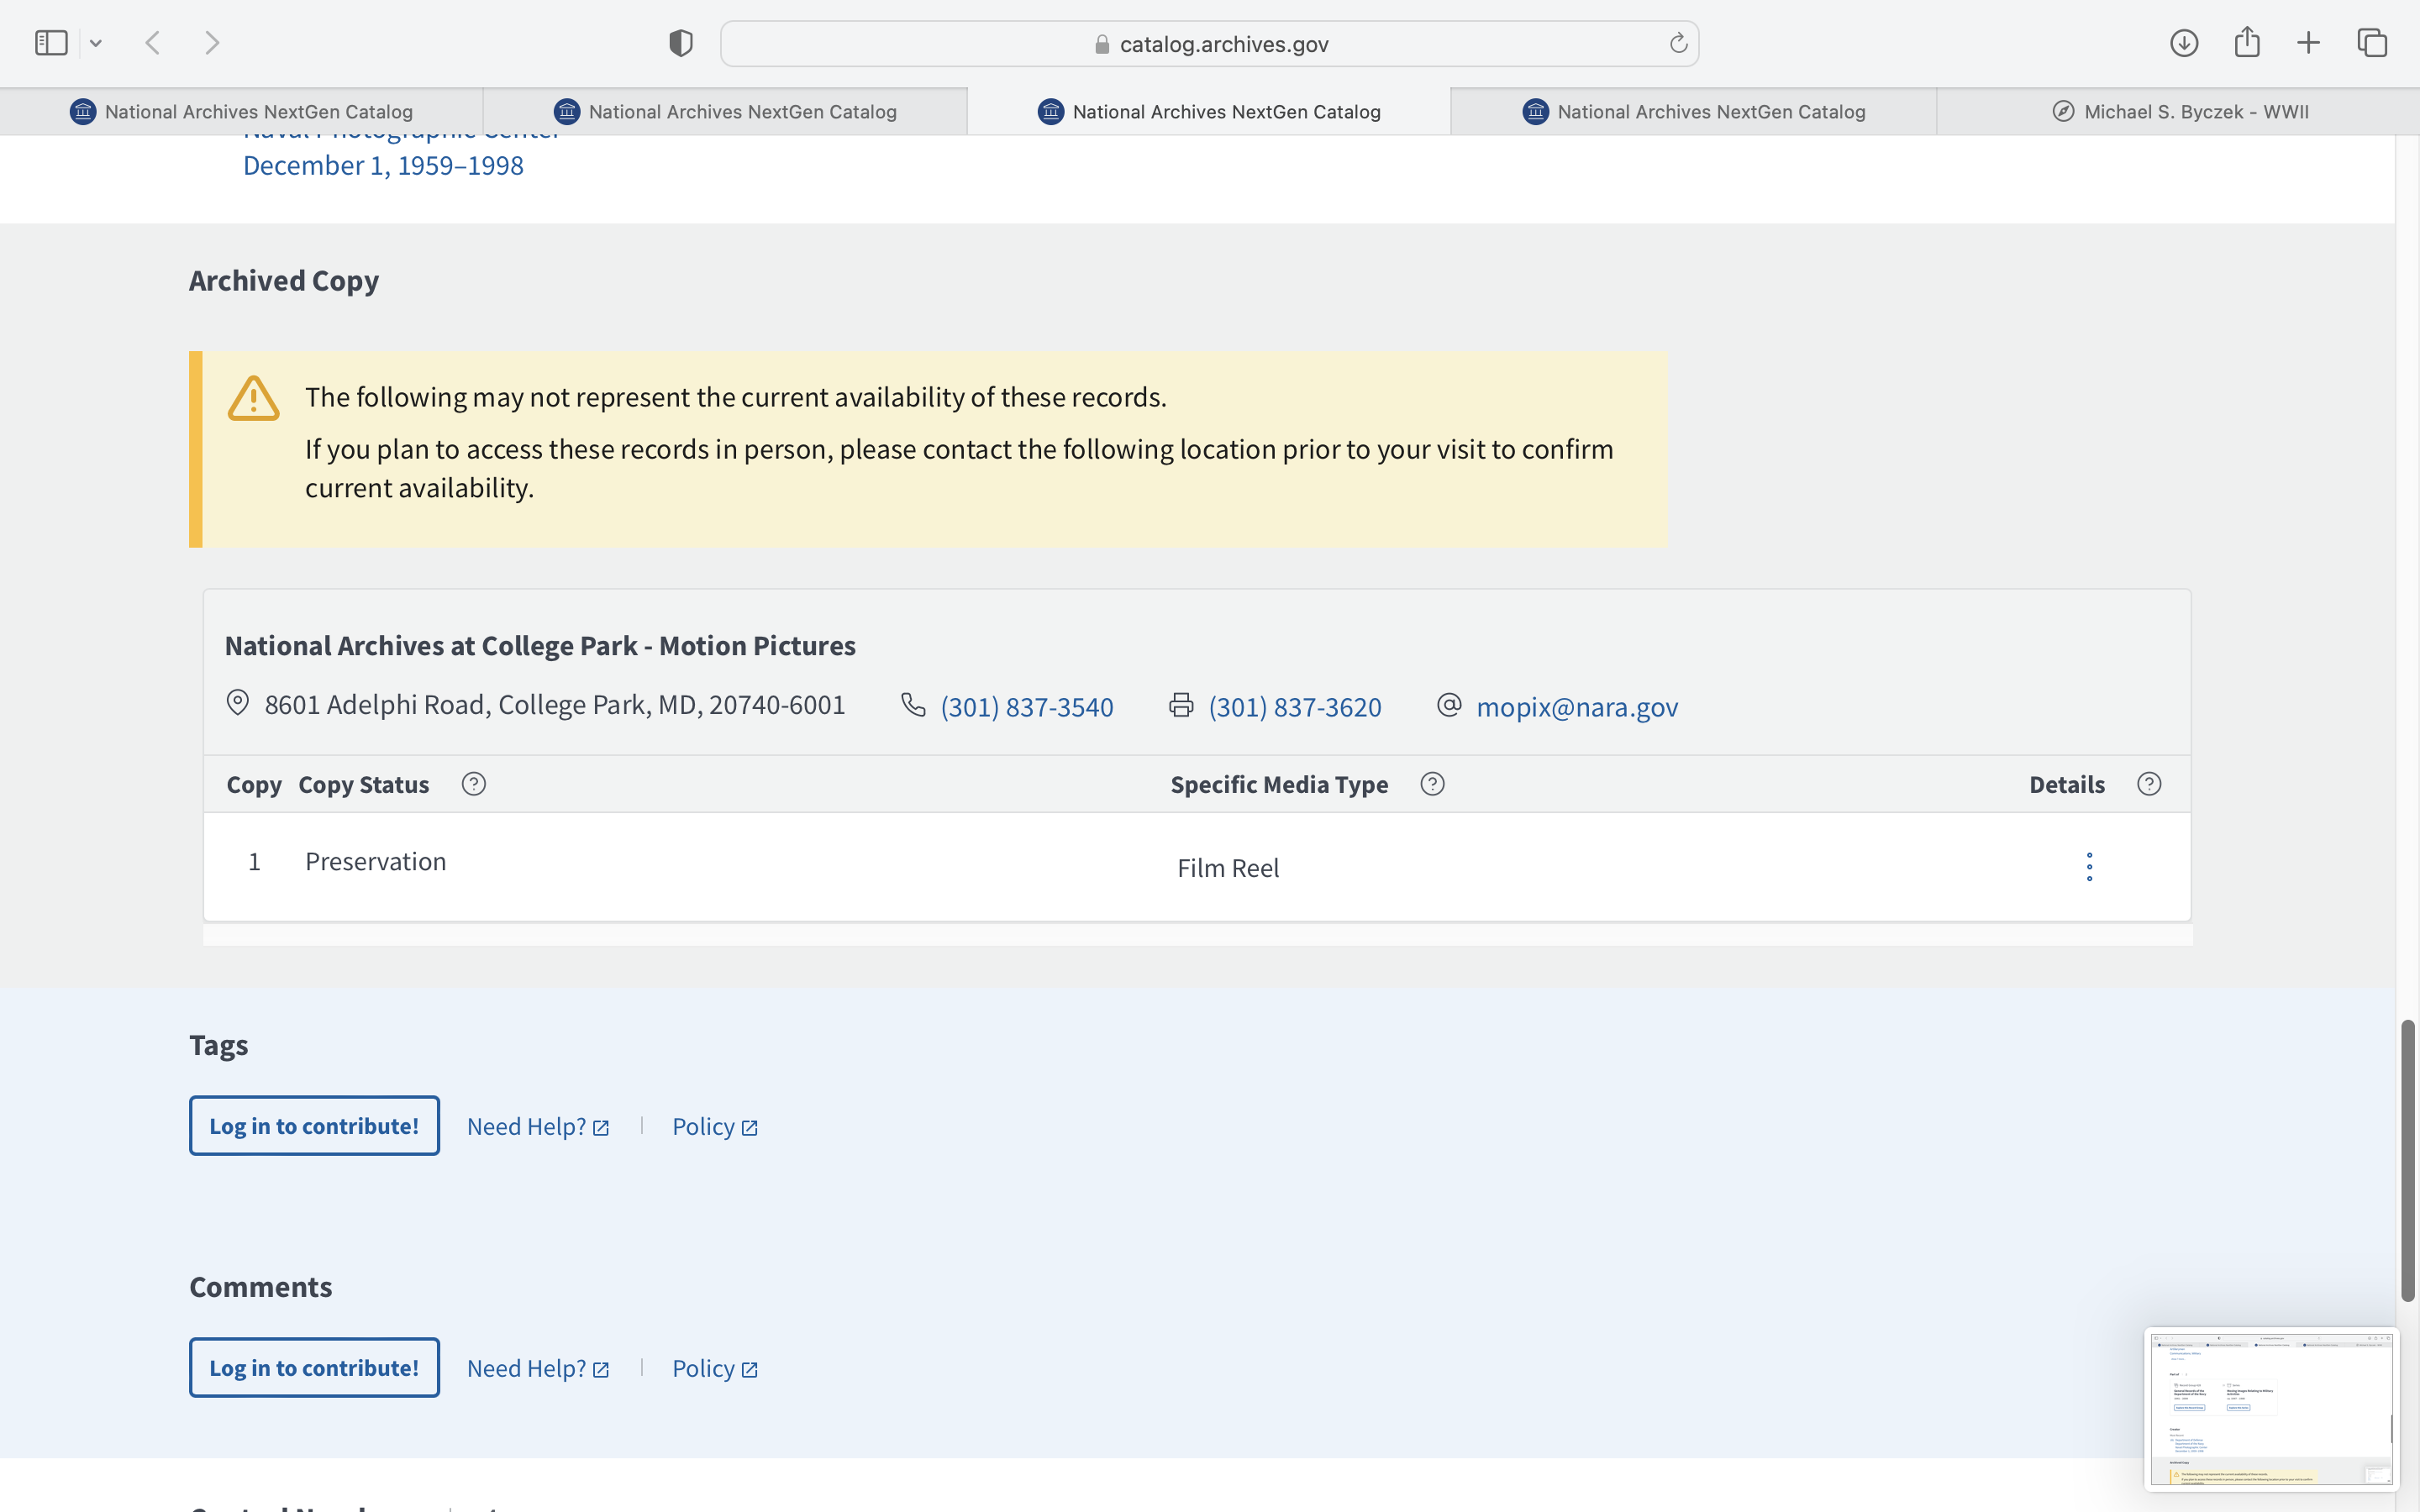Reload page using refresh icon
Image resolution: width=2420 pixels, height=1512 pixels.
(1678, 43)
